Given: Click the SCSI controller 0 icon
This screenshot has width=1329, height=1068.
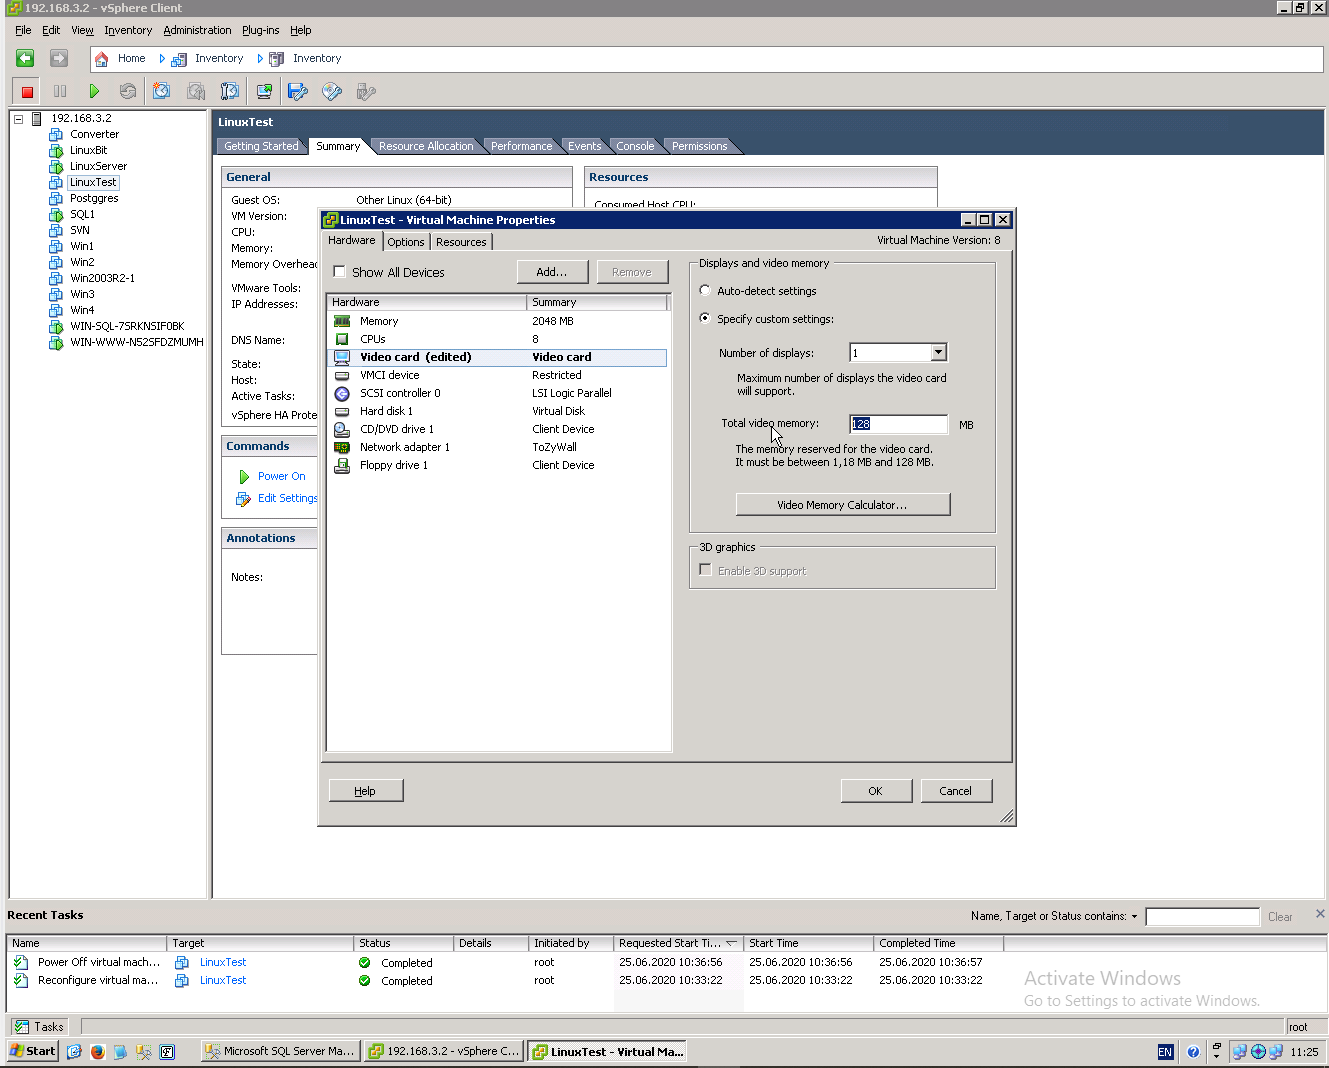Looking at the screenshot, I should click(x=342, y=393).
